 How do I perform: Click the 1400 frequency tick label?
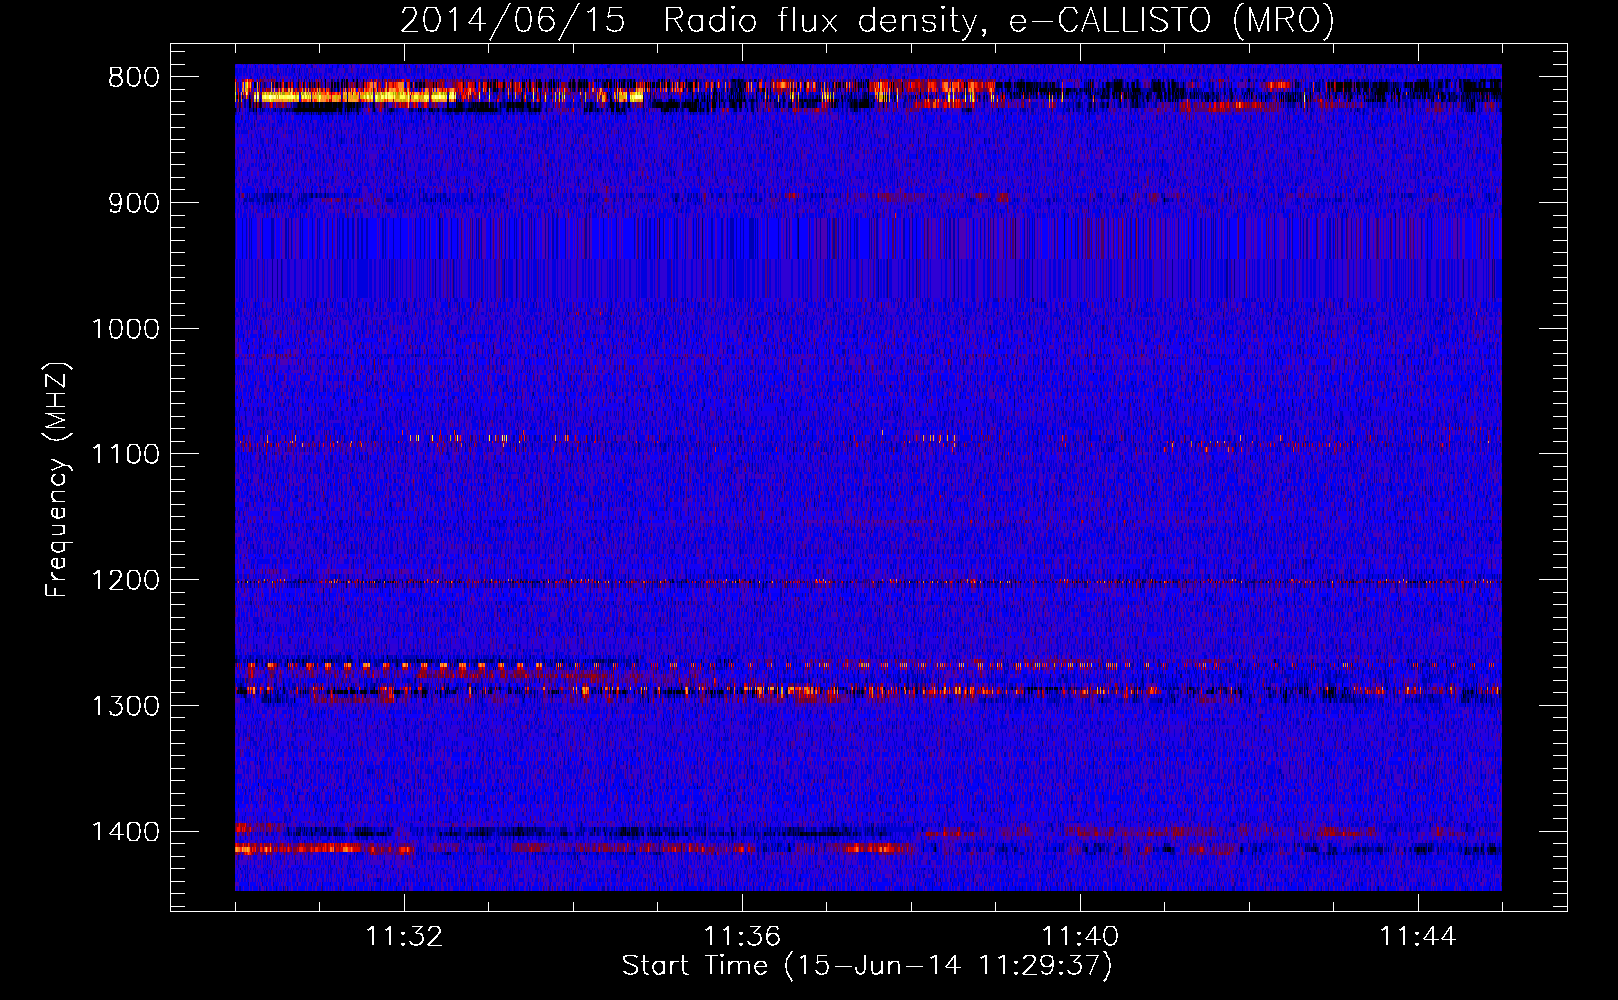(126, 831)
